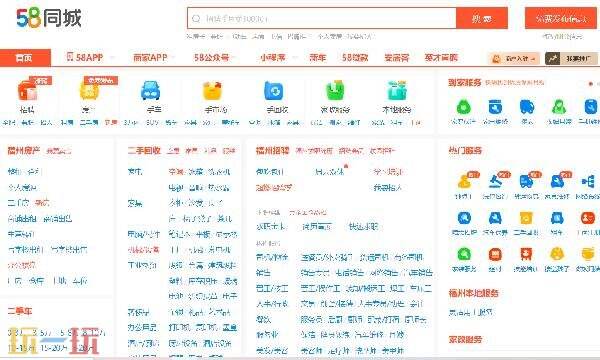Image resolution: width=600 pixels, height=360 pixels.
Task: Go to the 首页 tab
Action: pos(25,58)
